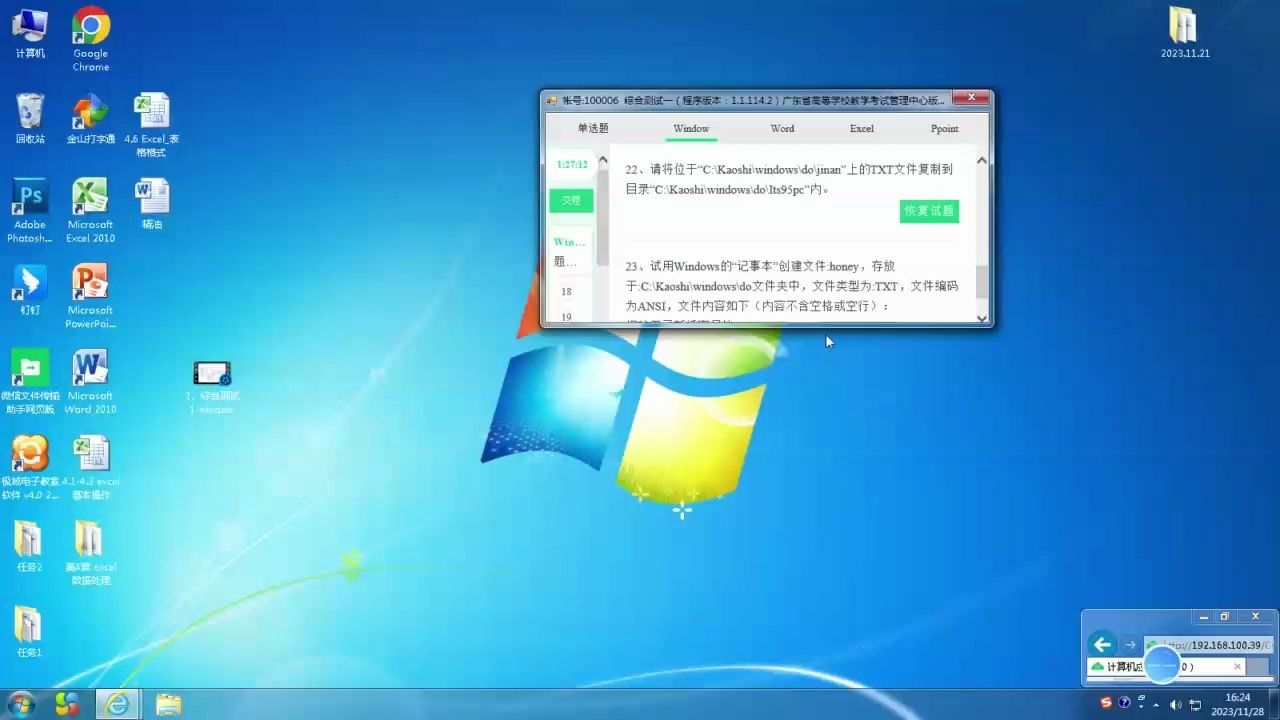The width and height of the screenshot is (1280, 720).
Task: Open the 2023.11.21 folder
Action: click(1185, 33)
